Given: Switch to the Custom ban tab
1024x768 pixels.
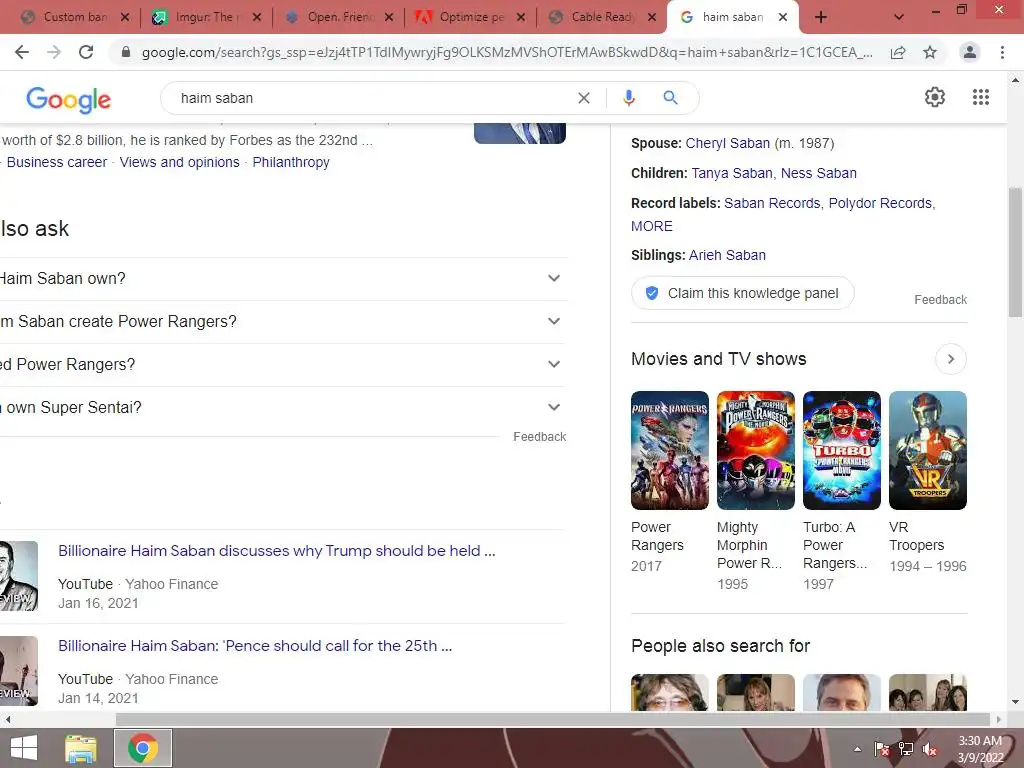Looking at the screenshot, I should coord(74,17).
